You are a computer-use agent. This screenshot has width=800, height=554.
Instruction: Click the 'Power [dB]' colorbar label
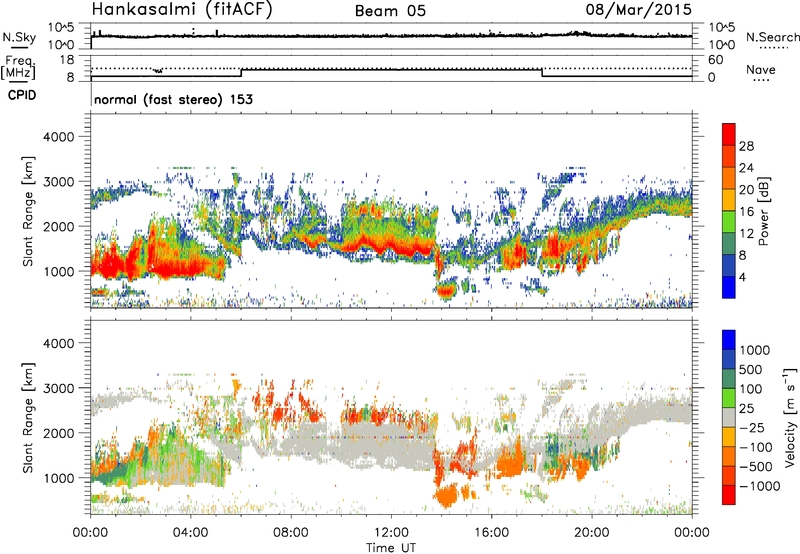[764, 211]
